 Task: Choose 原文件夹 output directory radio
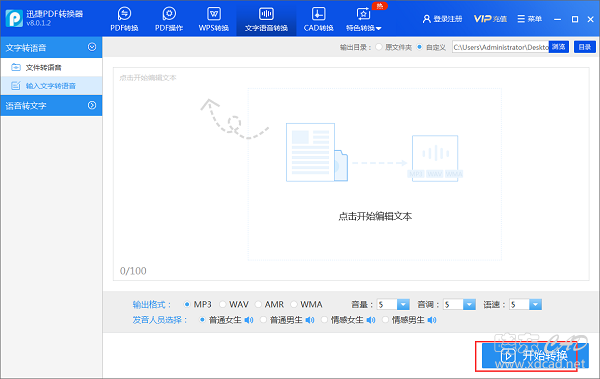coord(379,47)
